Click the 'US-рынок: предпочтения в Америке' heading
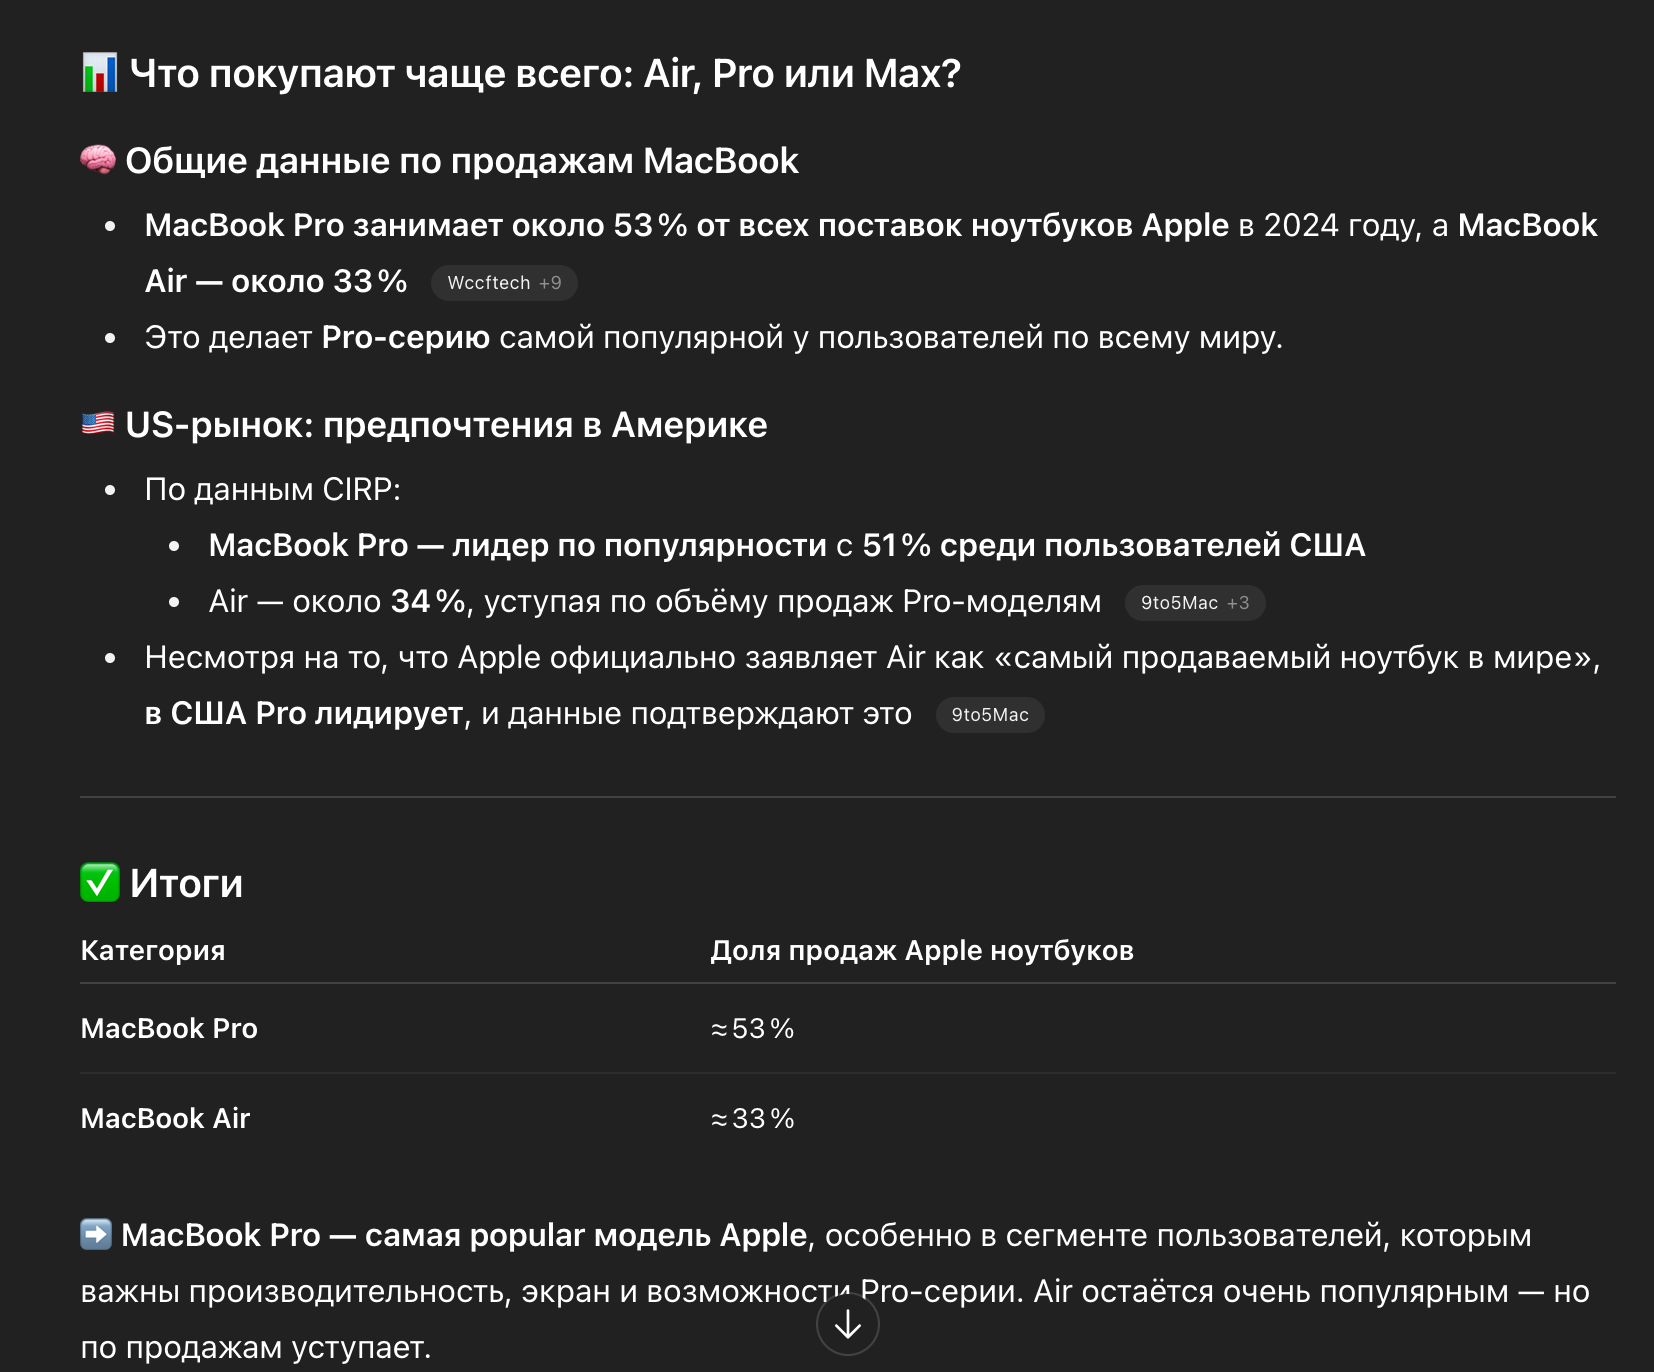 (446, 424)
